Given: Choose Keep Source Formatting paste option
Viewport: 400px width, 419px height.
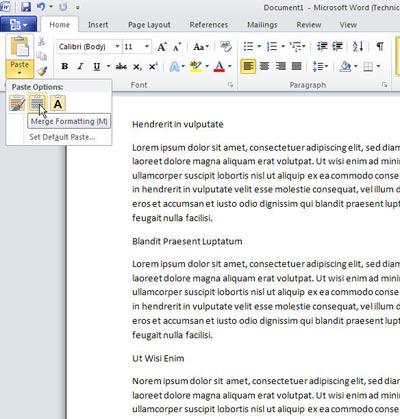Looking at the screenshot, I should (x=17, y=103).
